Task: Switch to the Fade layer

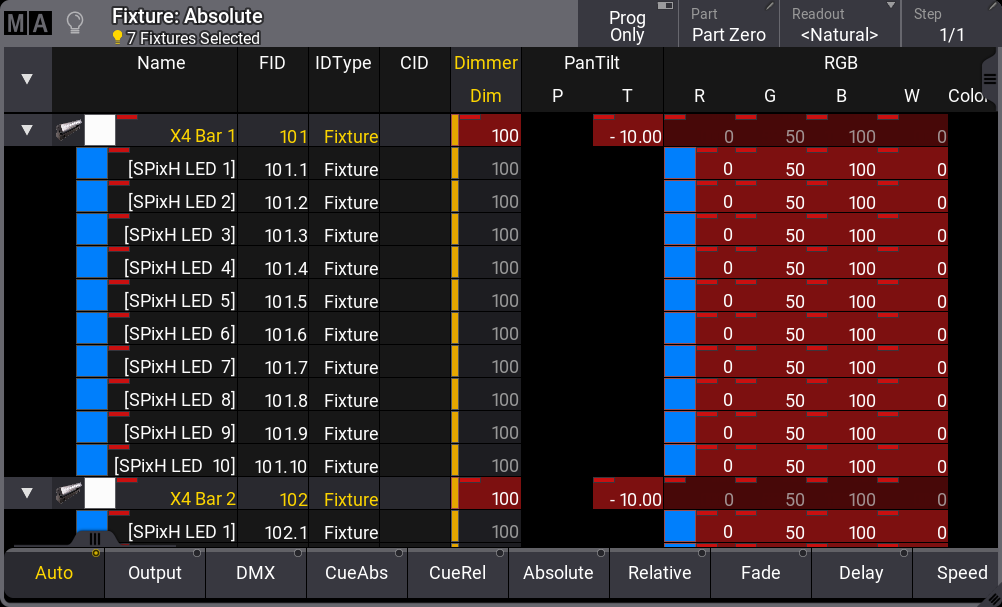Action: pos(760,573)
